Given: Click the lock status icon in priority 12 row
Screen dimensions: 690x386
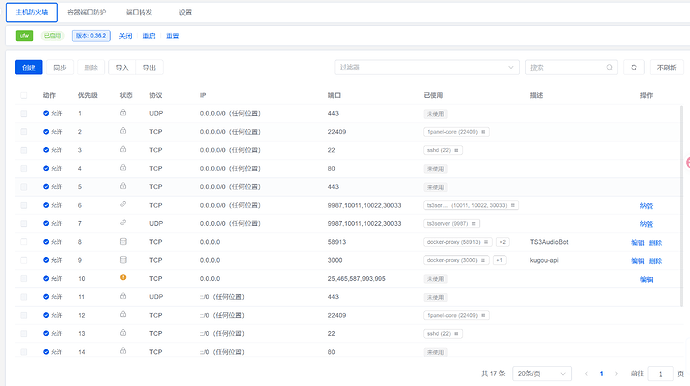Looking at the screenshot, I should click(x=123, y=315).
